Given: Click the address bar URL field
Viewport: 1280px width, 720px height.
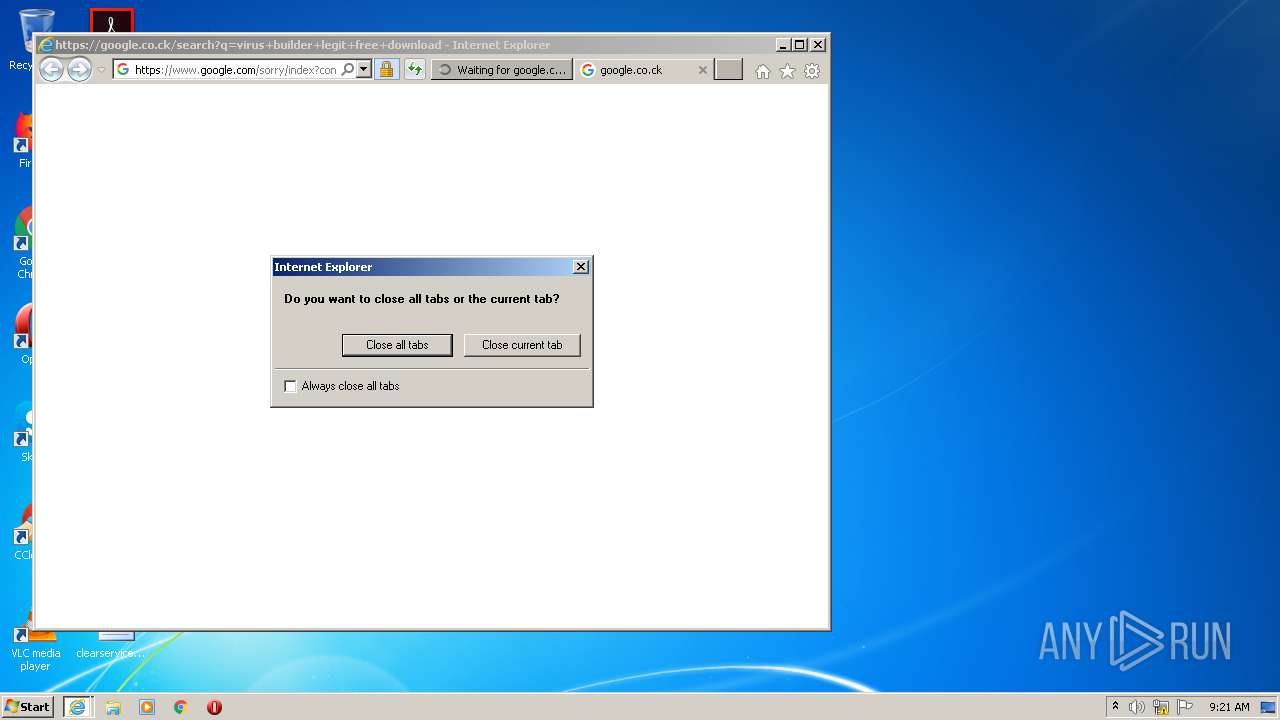Looking at the screenshot, I should [236, 70].
